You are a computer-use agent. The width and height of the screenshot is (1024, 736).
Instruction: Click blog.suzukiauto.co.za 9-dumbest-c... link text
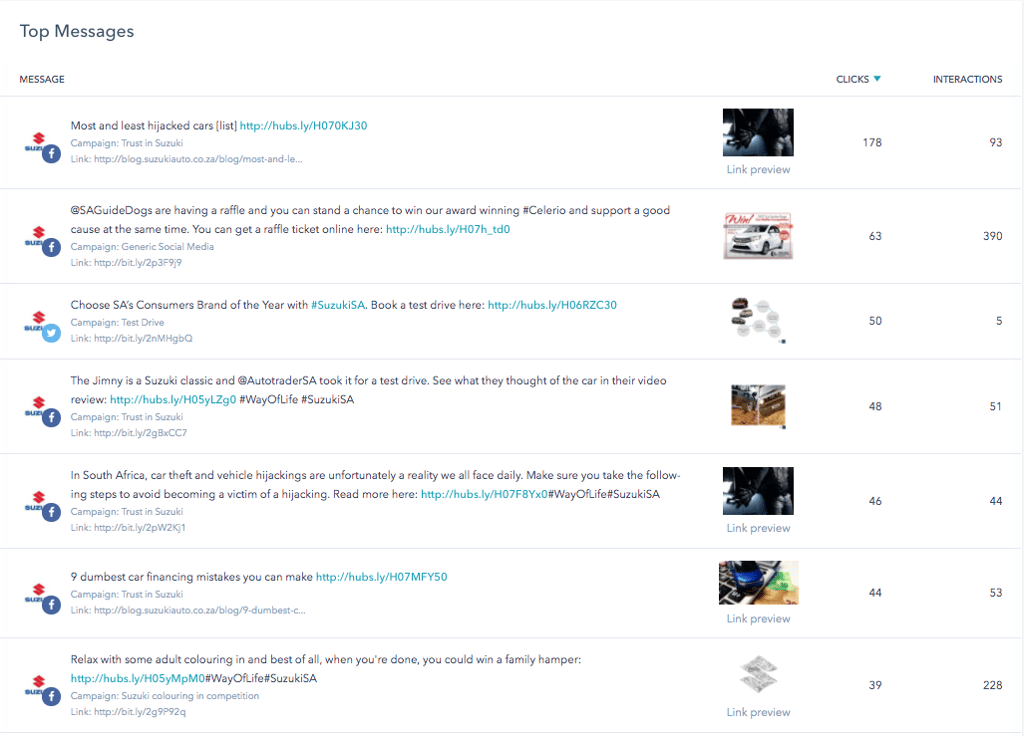point(188,610)
